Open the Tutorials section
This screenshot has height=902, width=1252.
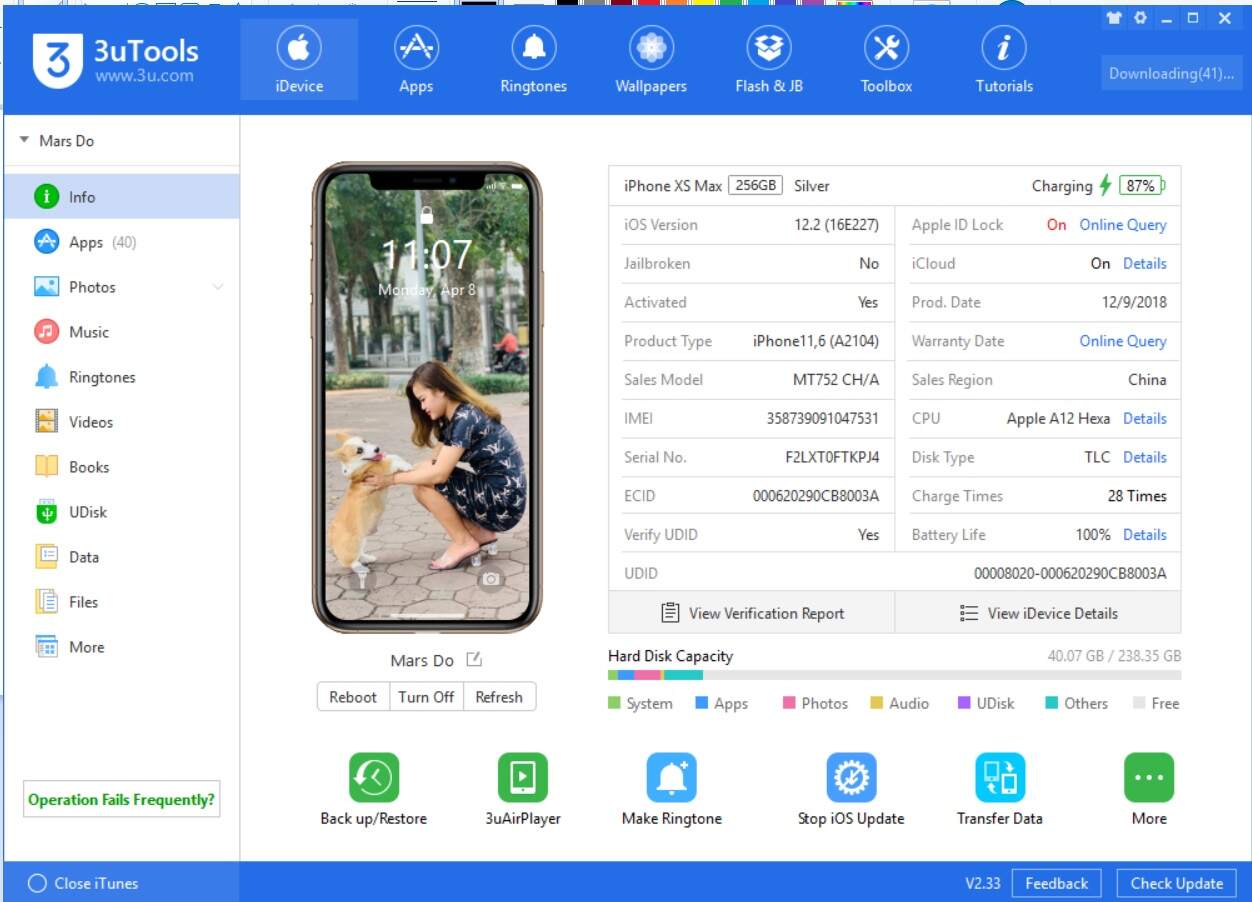pyautogui.click(x=1004, y=59)
